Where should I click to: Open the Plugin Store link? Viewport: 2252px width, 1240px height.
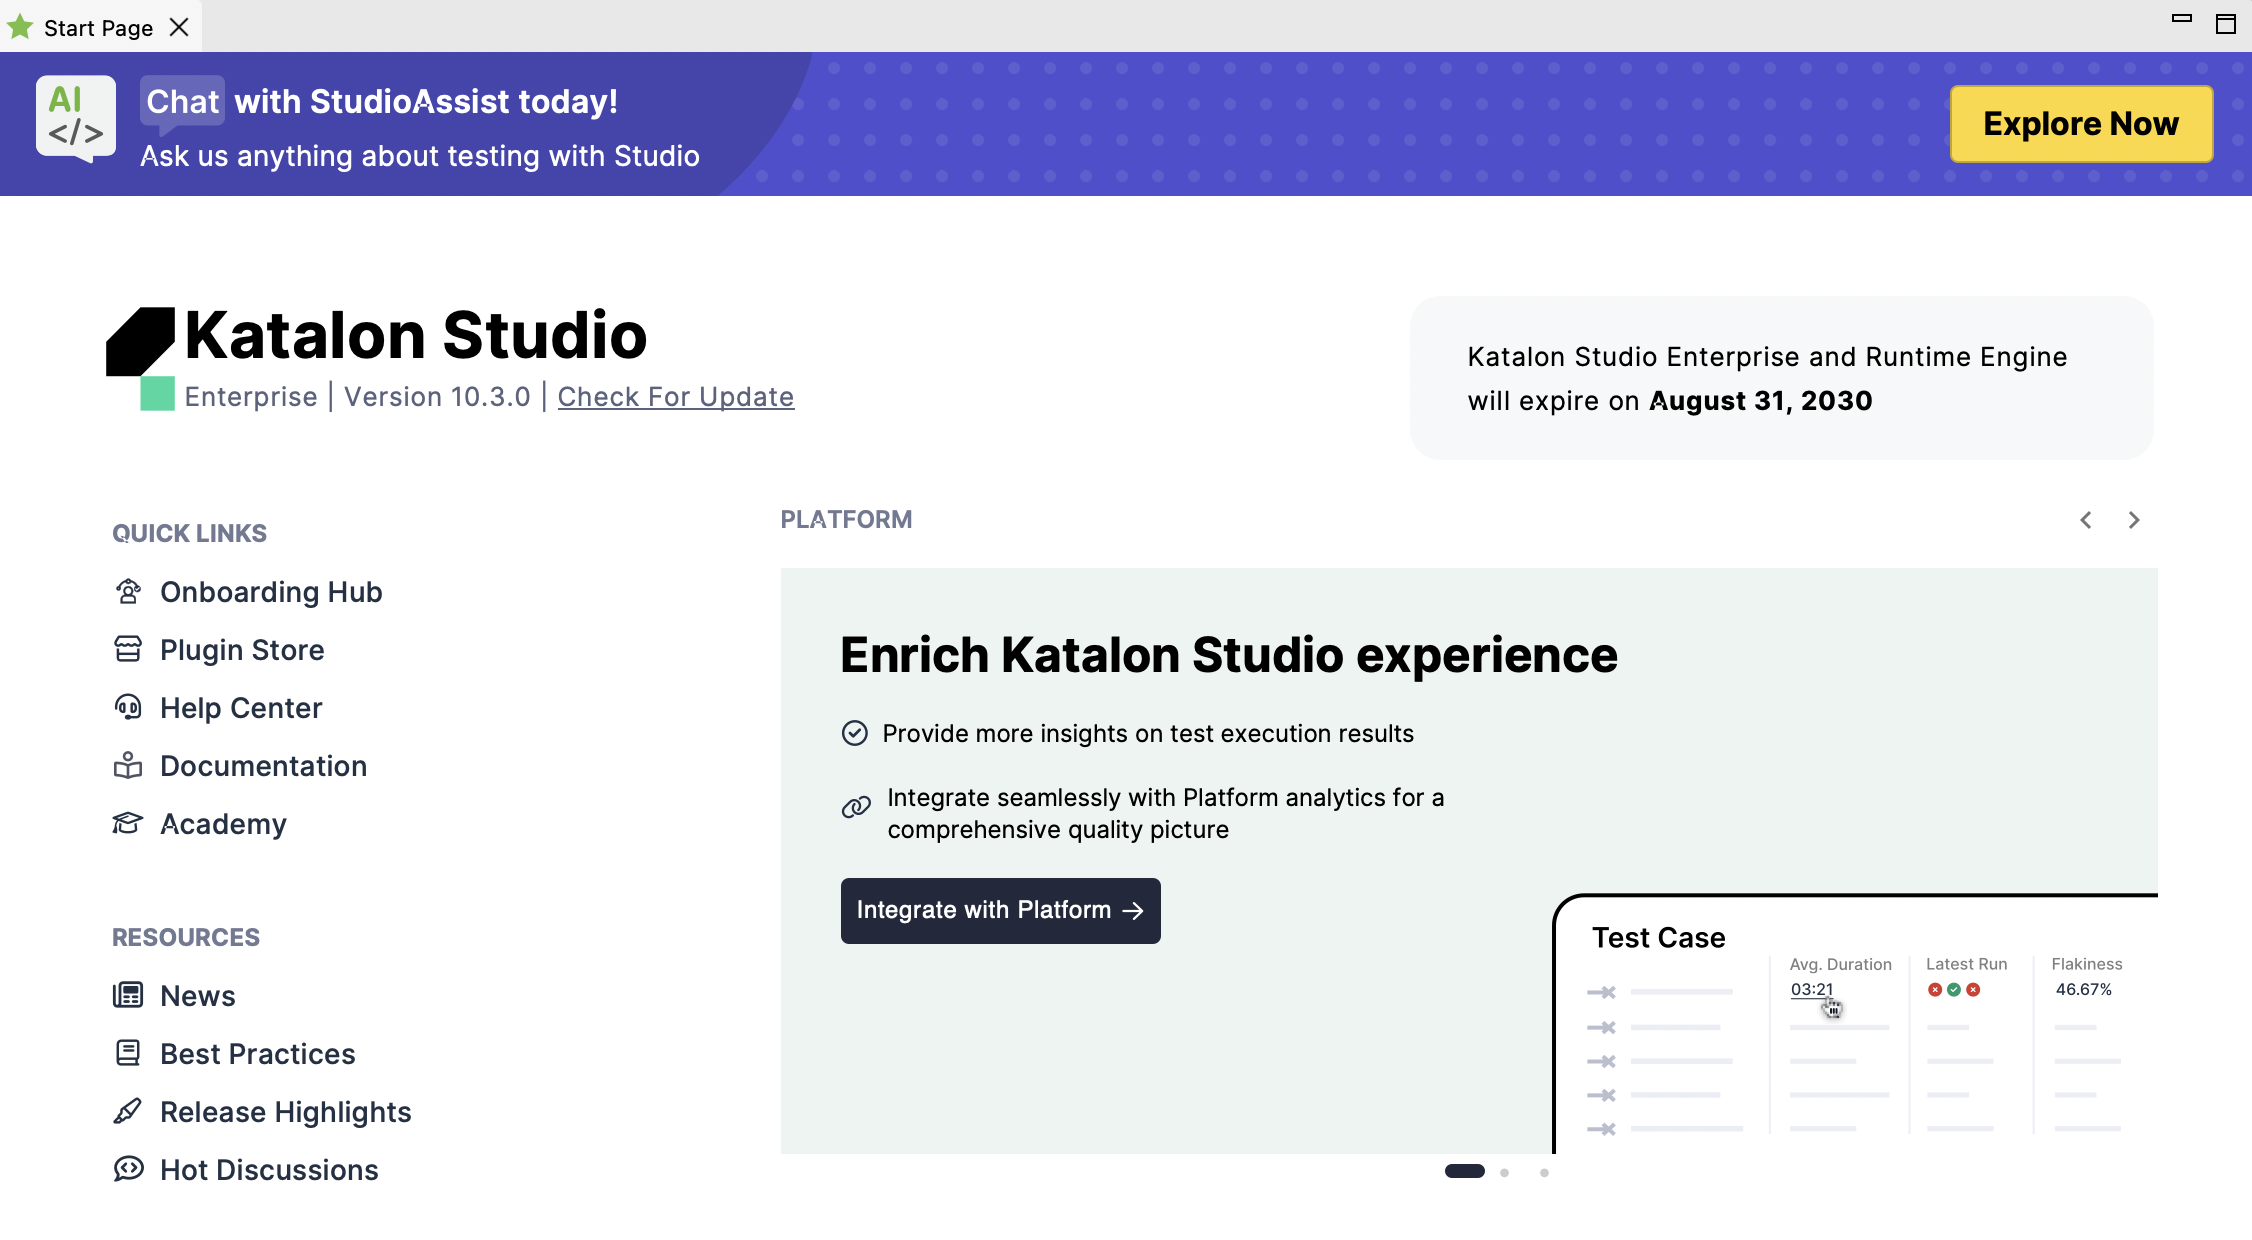click(242, 650)
